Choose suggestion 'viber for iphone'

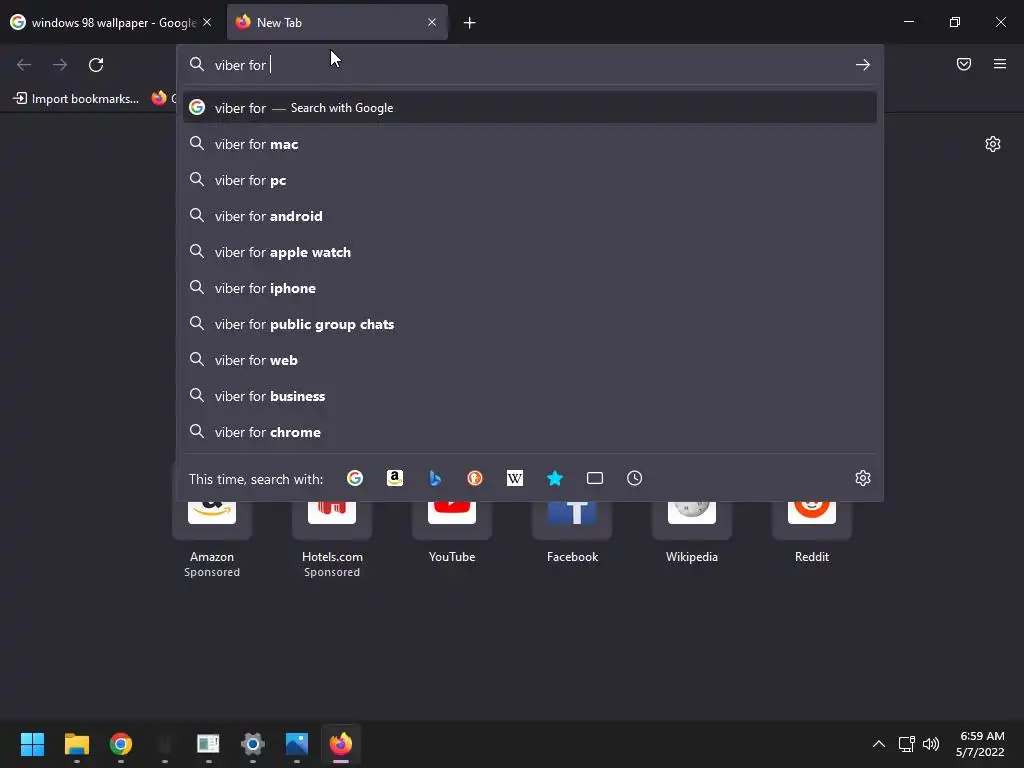click(530, 287)
